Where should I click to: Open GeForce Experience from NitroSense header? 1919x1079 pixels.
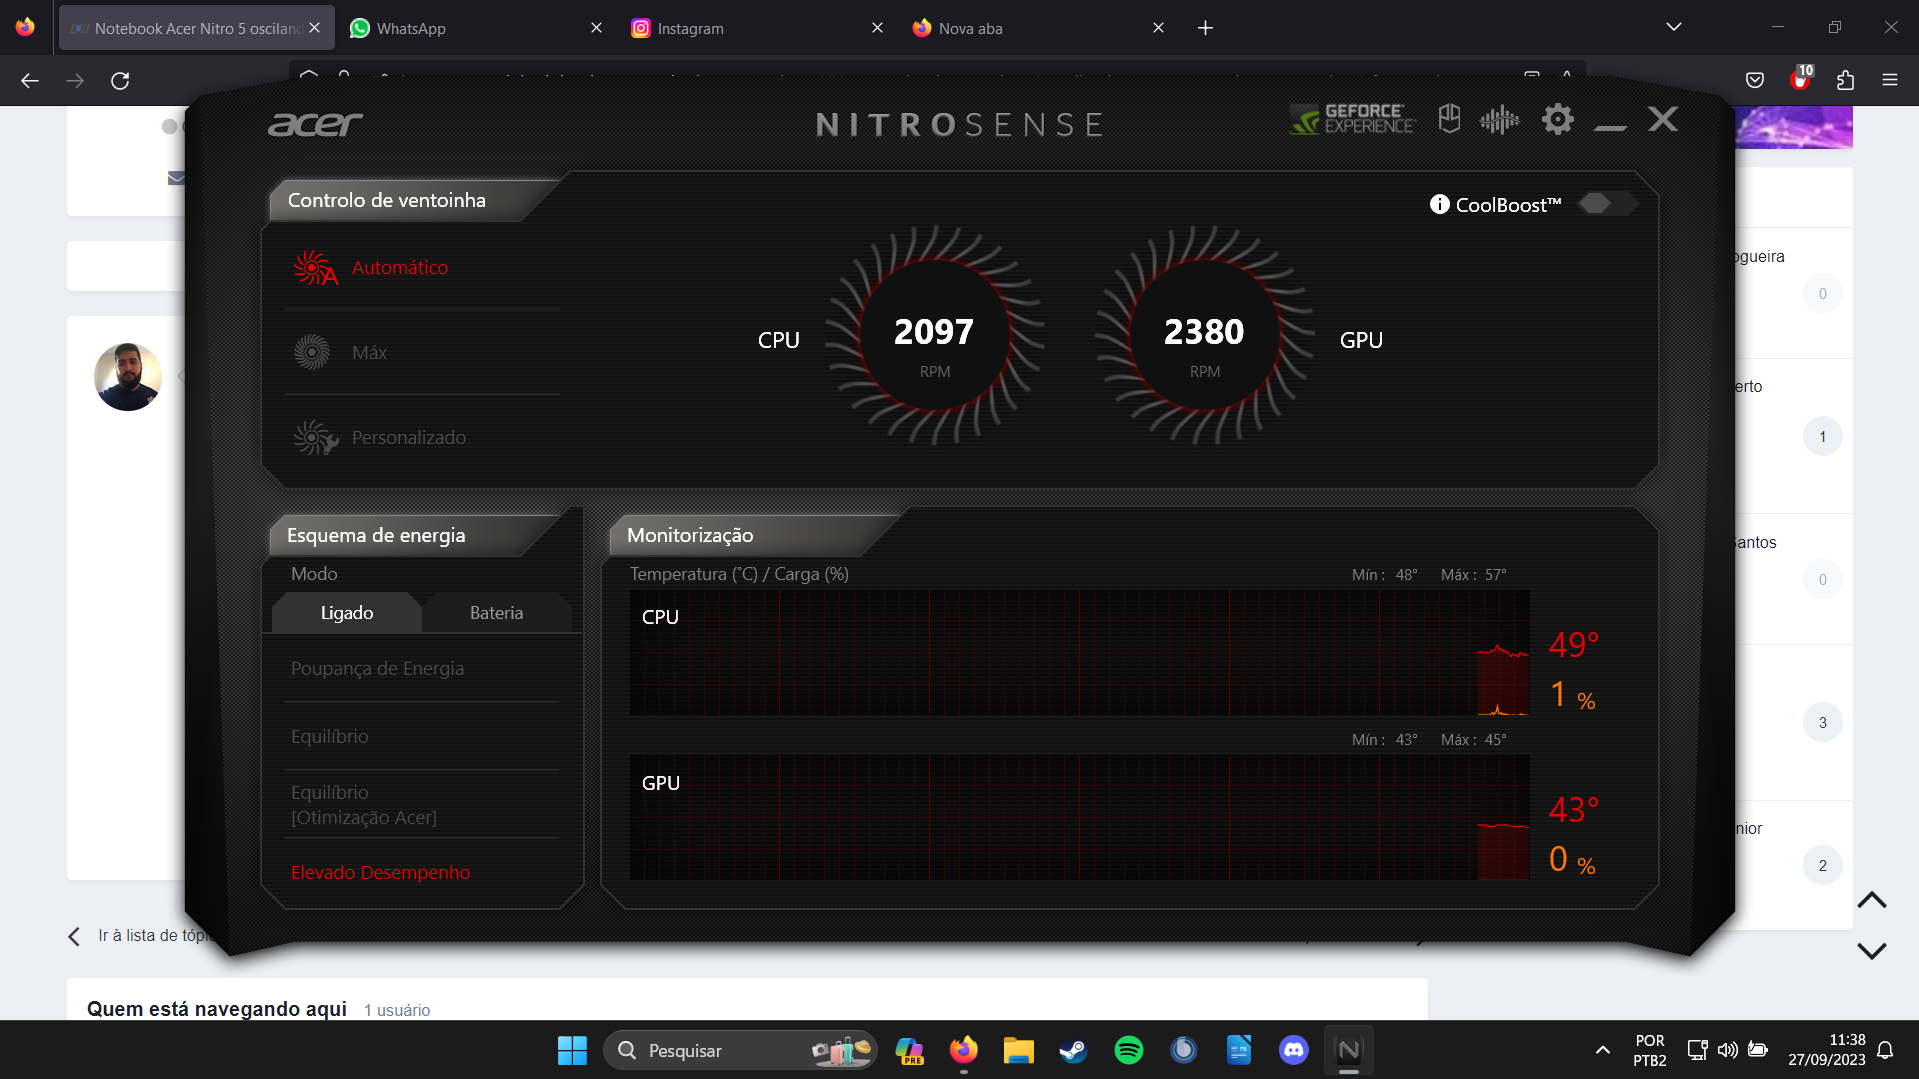point(1352,120)
